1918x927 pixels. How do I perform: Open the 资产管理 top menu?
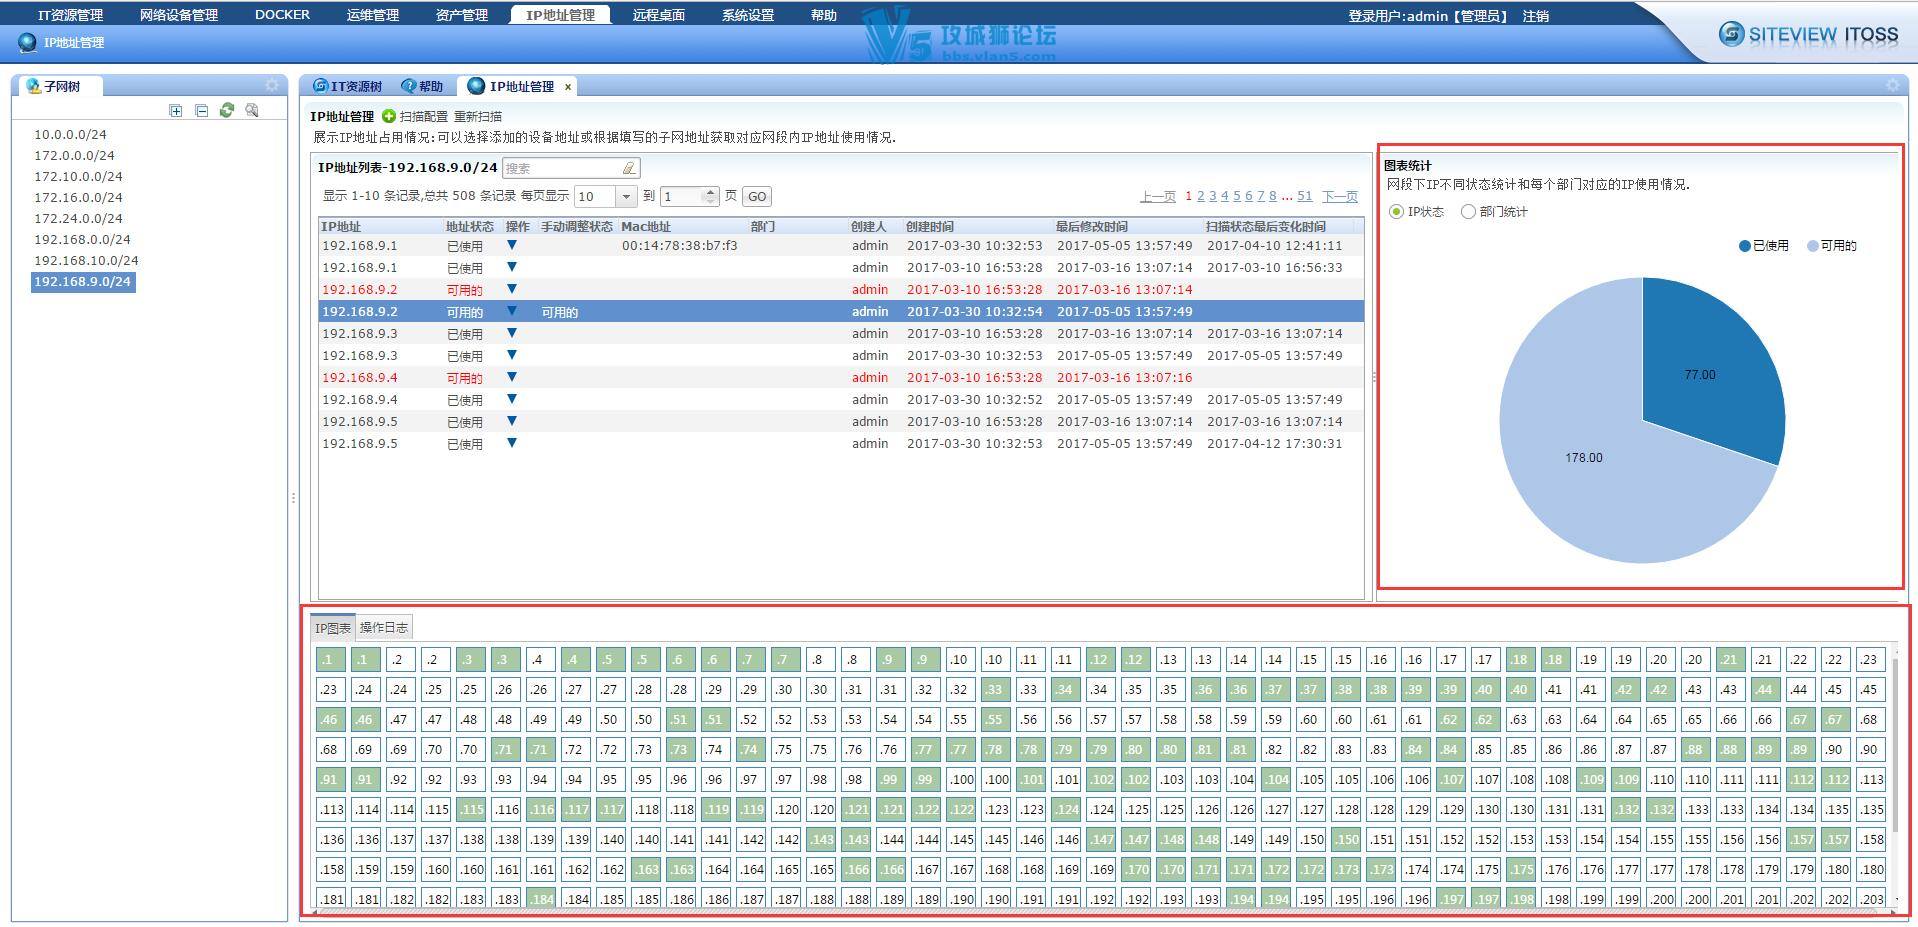pos(462,15)
